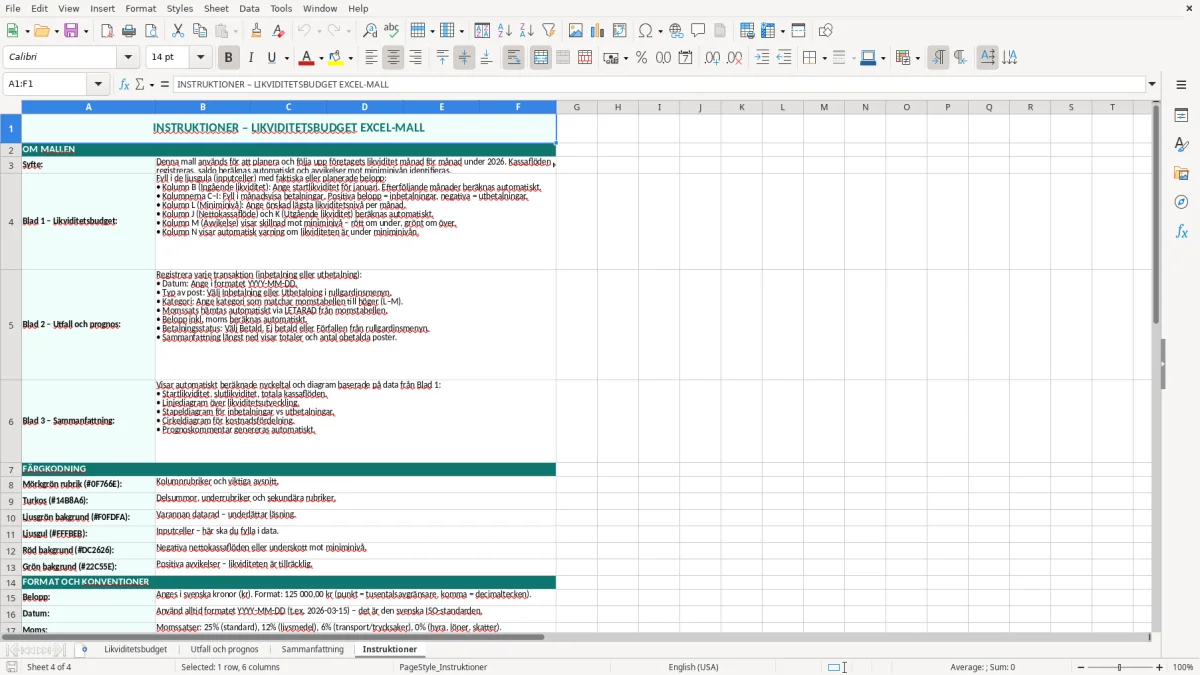Click the 100% zoom level
Screen dimensions: 1200x675
click(1183, 667)
